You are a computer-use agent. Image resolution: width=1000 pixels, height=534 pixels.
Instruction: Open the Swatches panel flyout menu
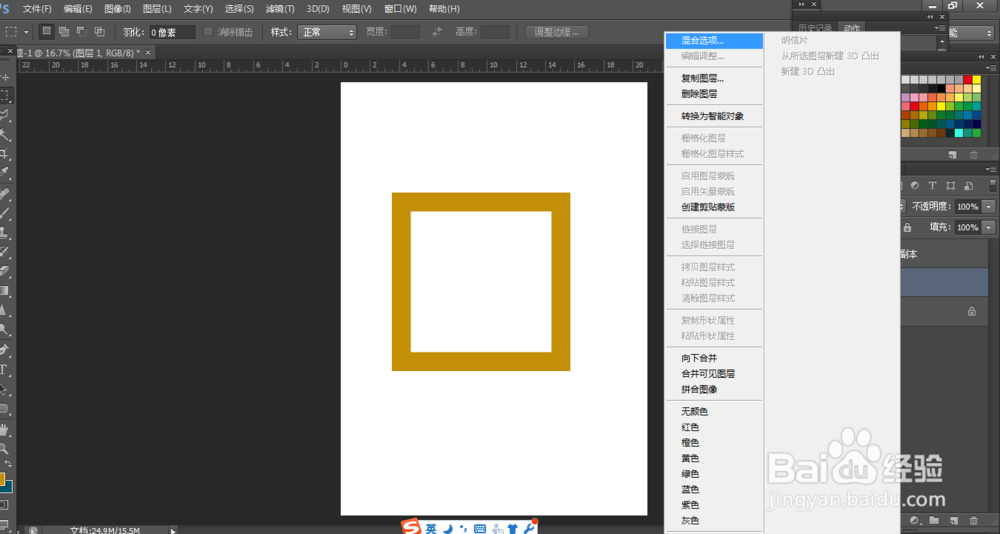992,68
